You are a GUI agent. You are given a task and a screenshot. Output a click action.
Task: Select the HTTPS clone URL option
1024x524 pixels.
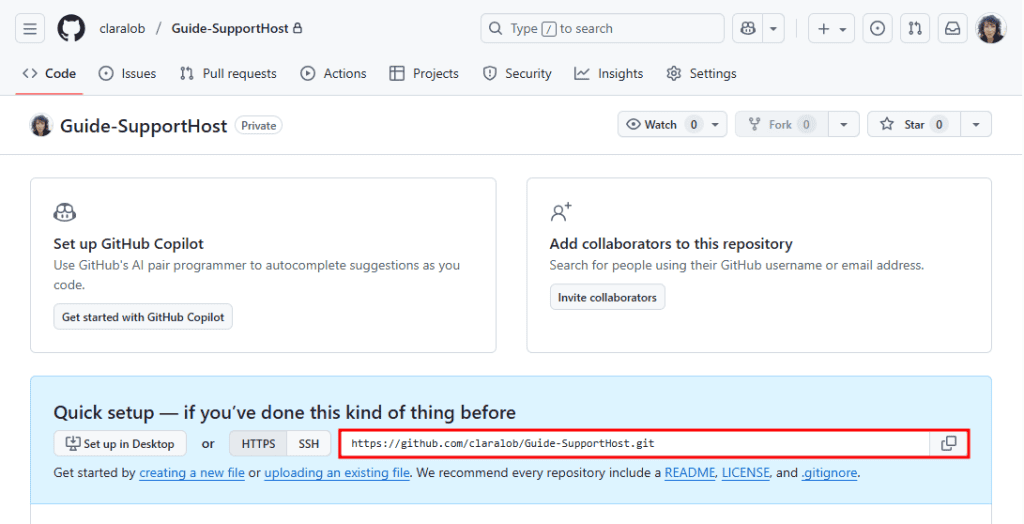pos(258,444)
